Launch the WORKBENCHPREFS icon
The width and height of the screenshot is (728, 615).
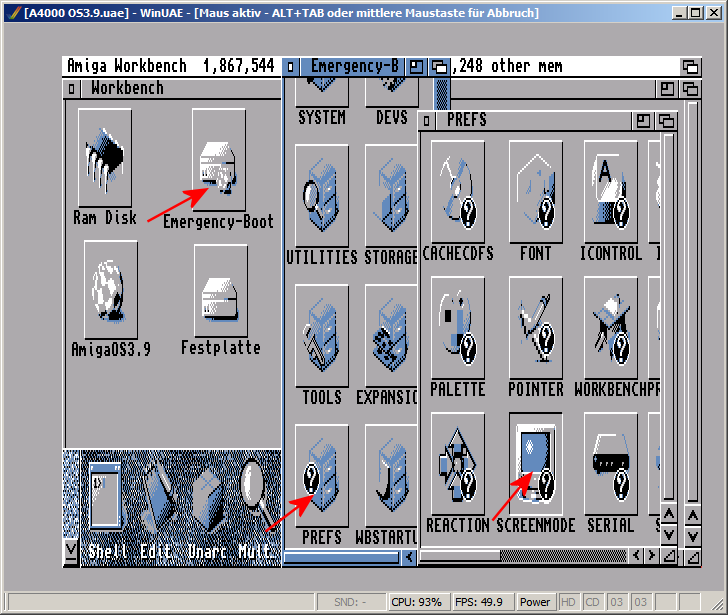point(611,328)
